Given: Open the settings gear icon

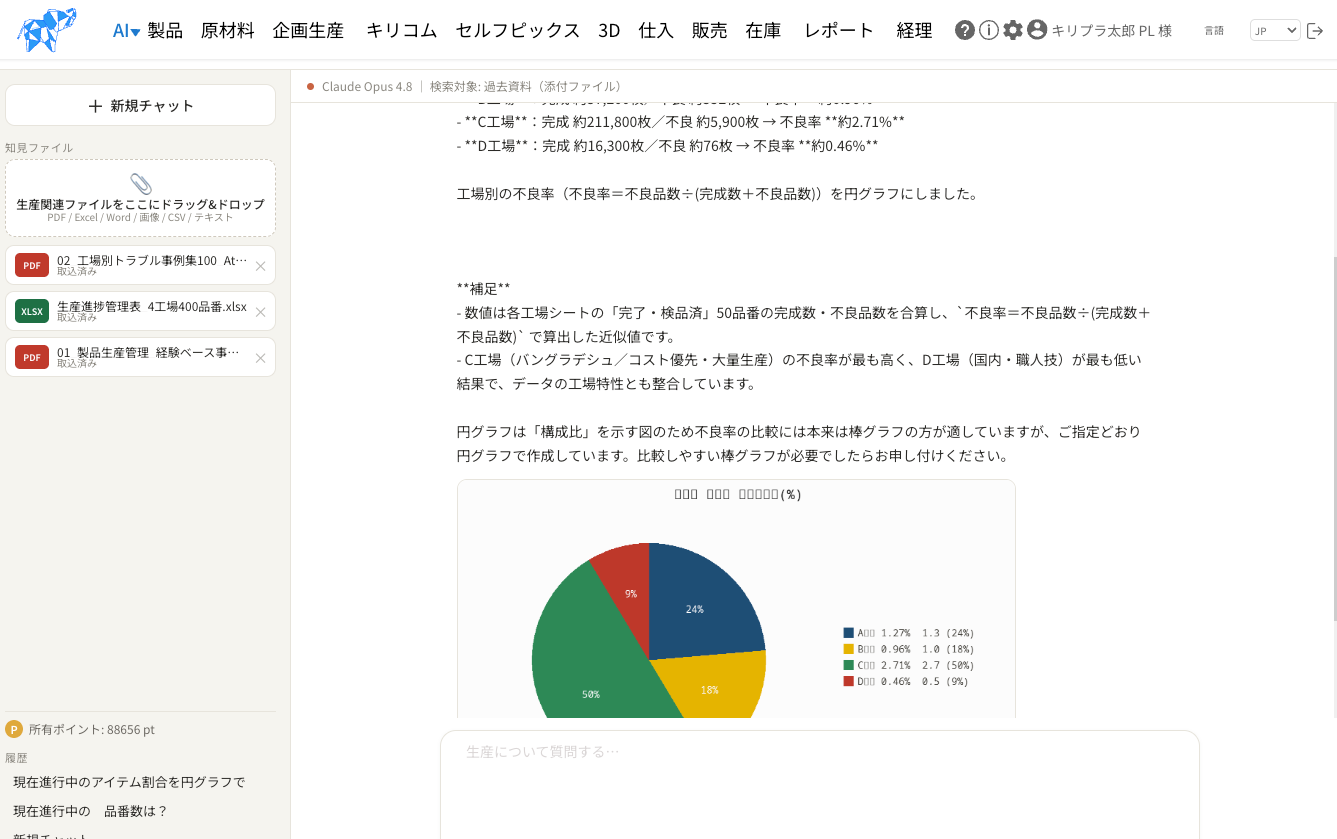Looking at the screenshot, I should 1013,30.
